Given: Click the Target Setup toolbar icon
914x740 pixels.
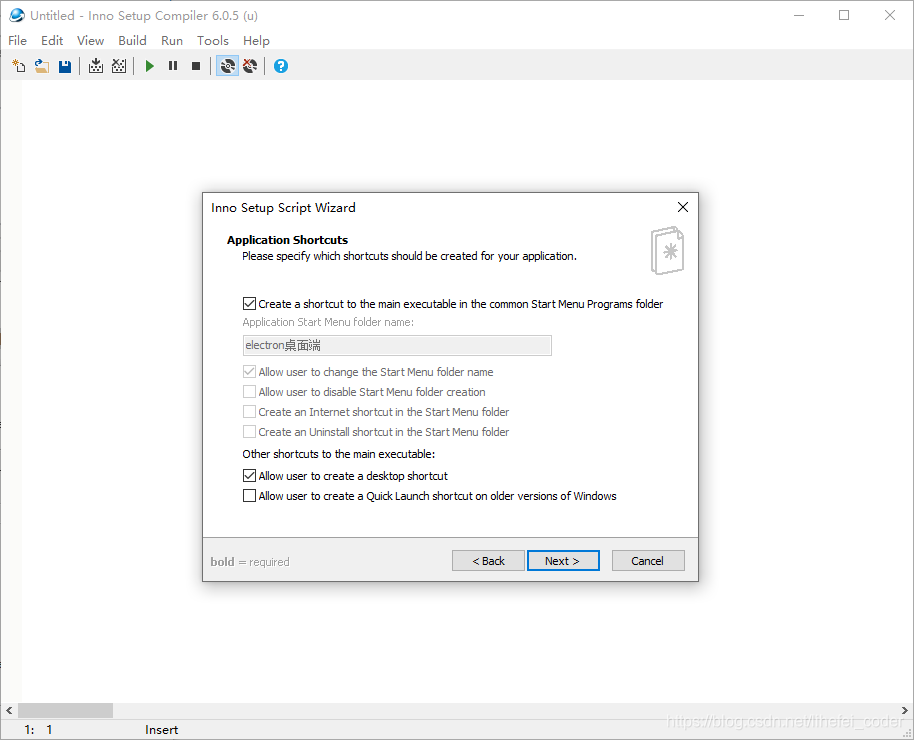Looking at the screenshot, I should pos(227,66).
